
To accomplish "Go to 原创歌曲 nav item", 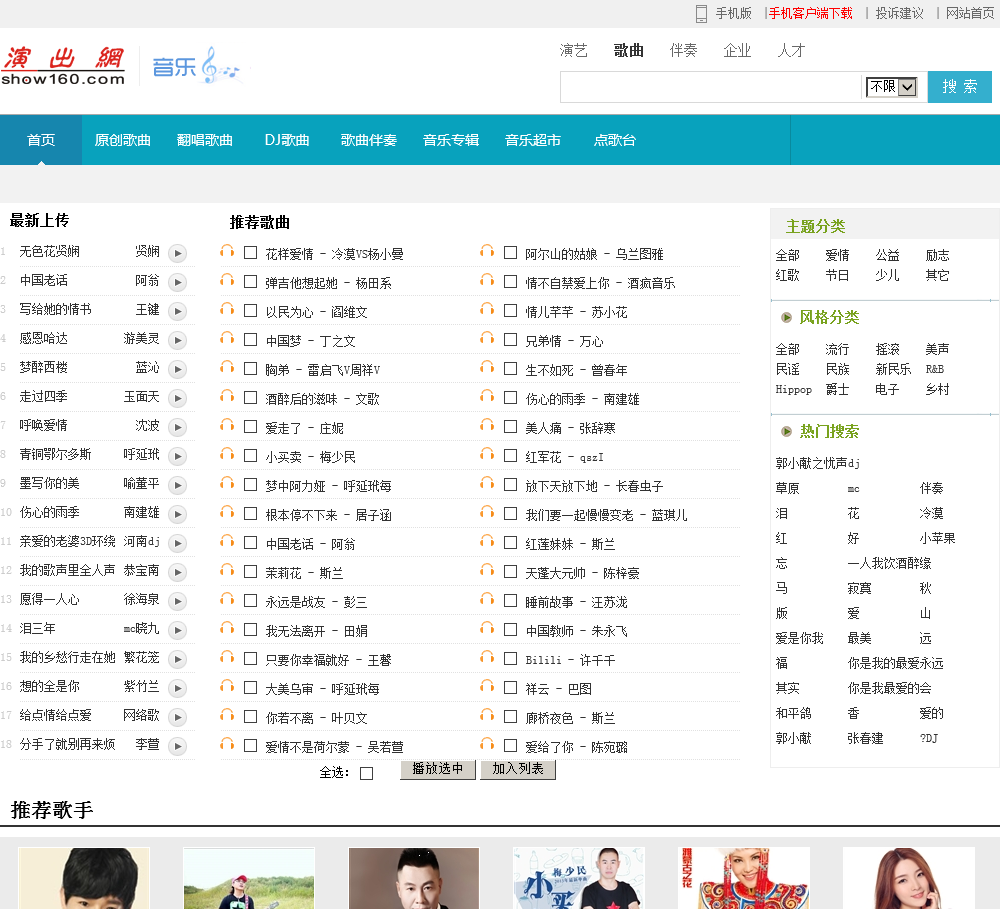I will [122, 140].
